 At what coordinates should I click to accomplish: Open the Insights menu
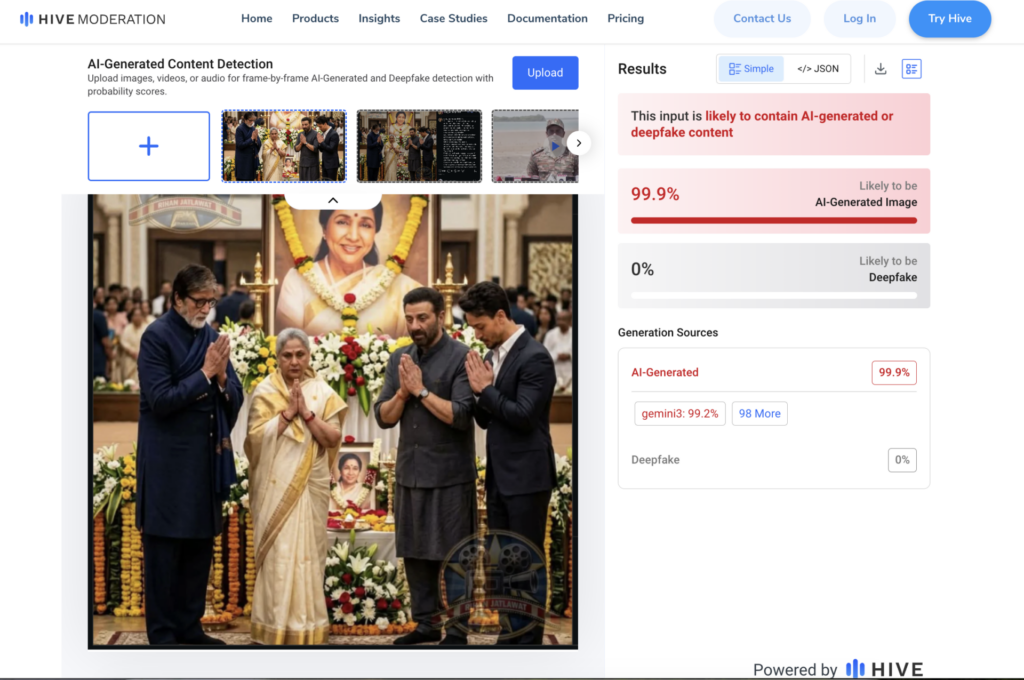(379, 19)
